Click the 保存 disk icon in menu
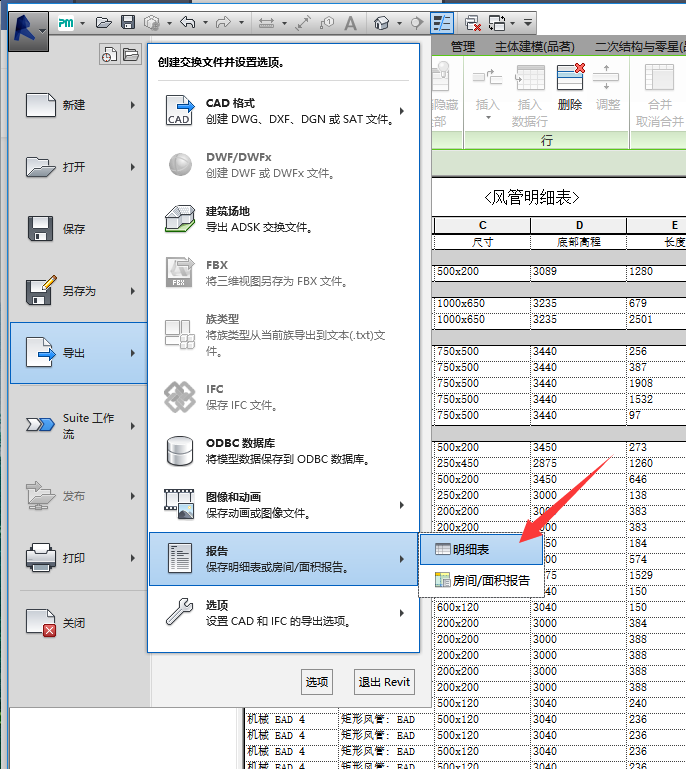Viewport: 686px width, 769px height. 40,229
